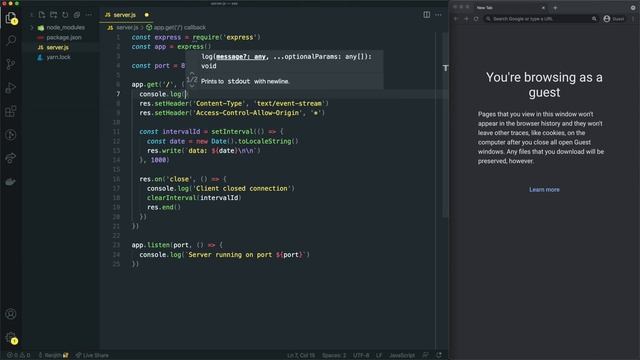Screen dimensions: 640x360
Task: Open explorer More Actions ellipsis
Action: 89,15
